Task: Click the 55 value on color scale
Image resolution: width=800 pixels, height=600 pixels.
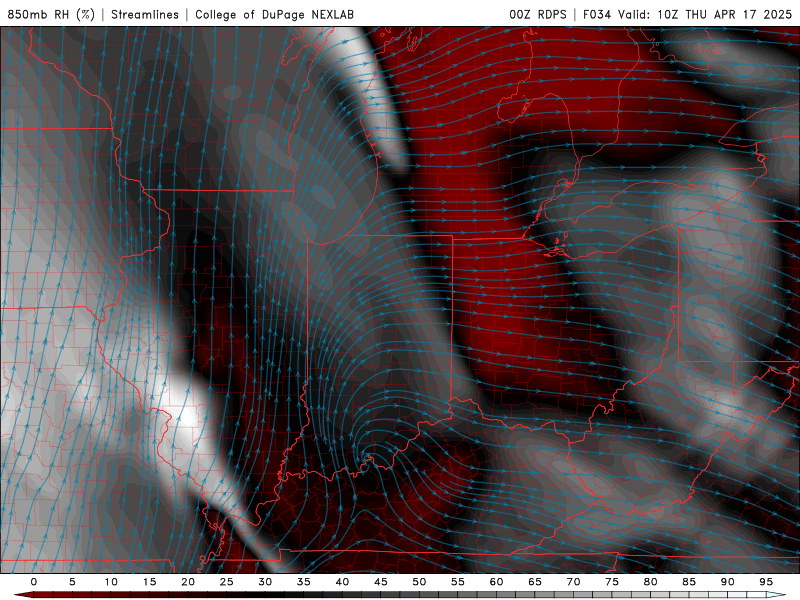Action: 458,582
